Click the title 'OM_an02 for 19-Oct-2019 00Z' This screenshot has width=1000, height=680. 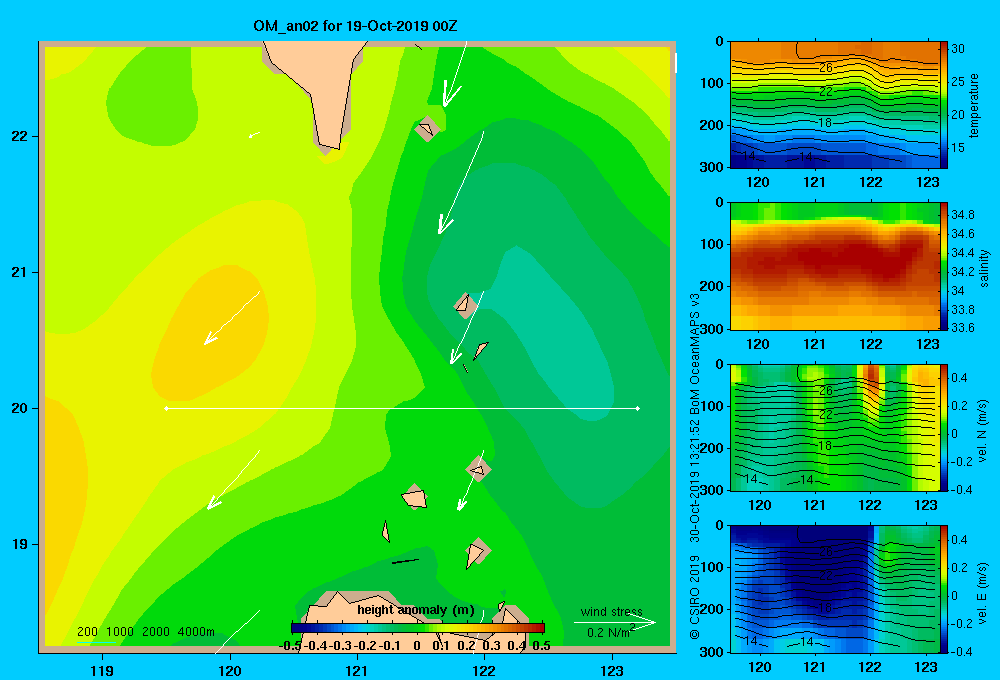pyautogui.click(x=355, y=26)
